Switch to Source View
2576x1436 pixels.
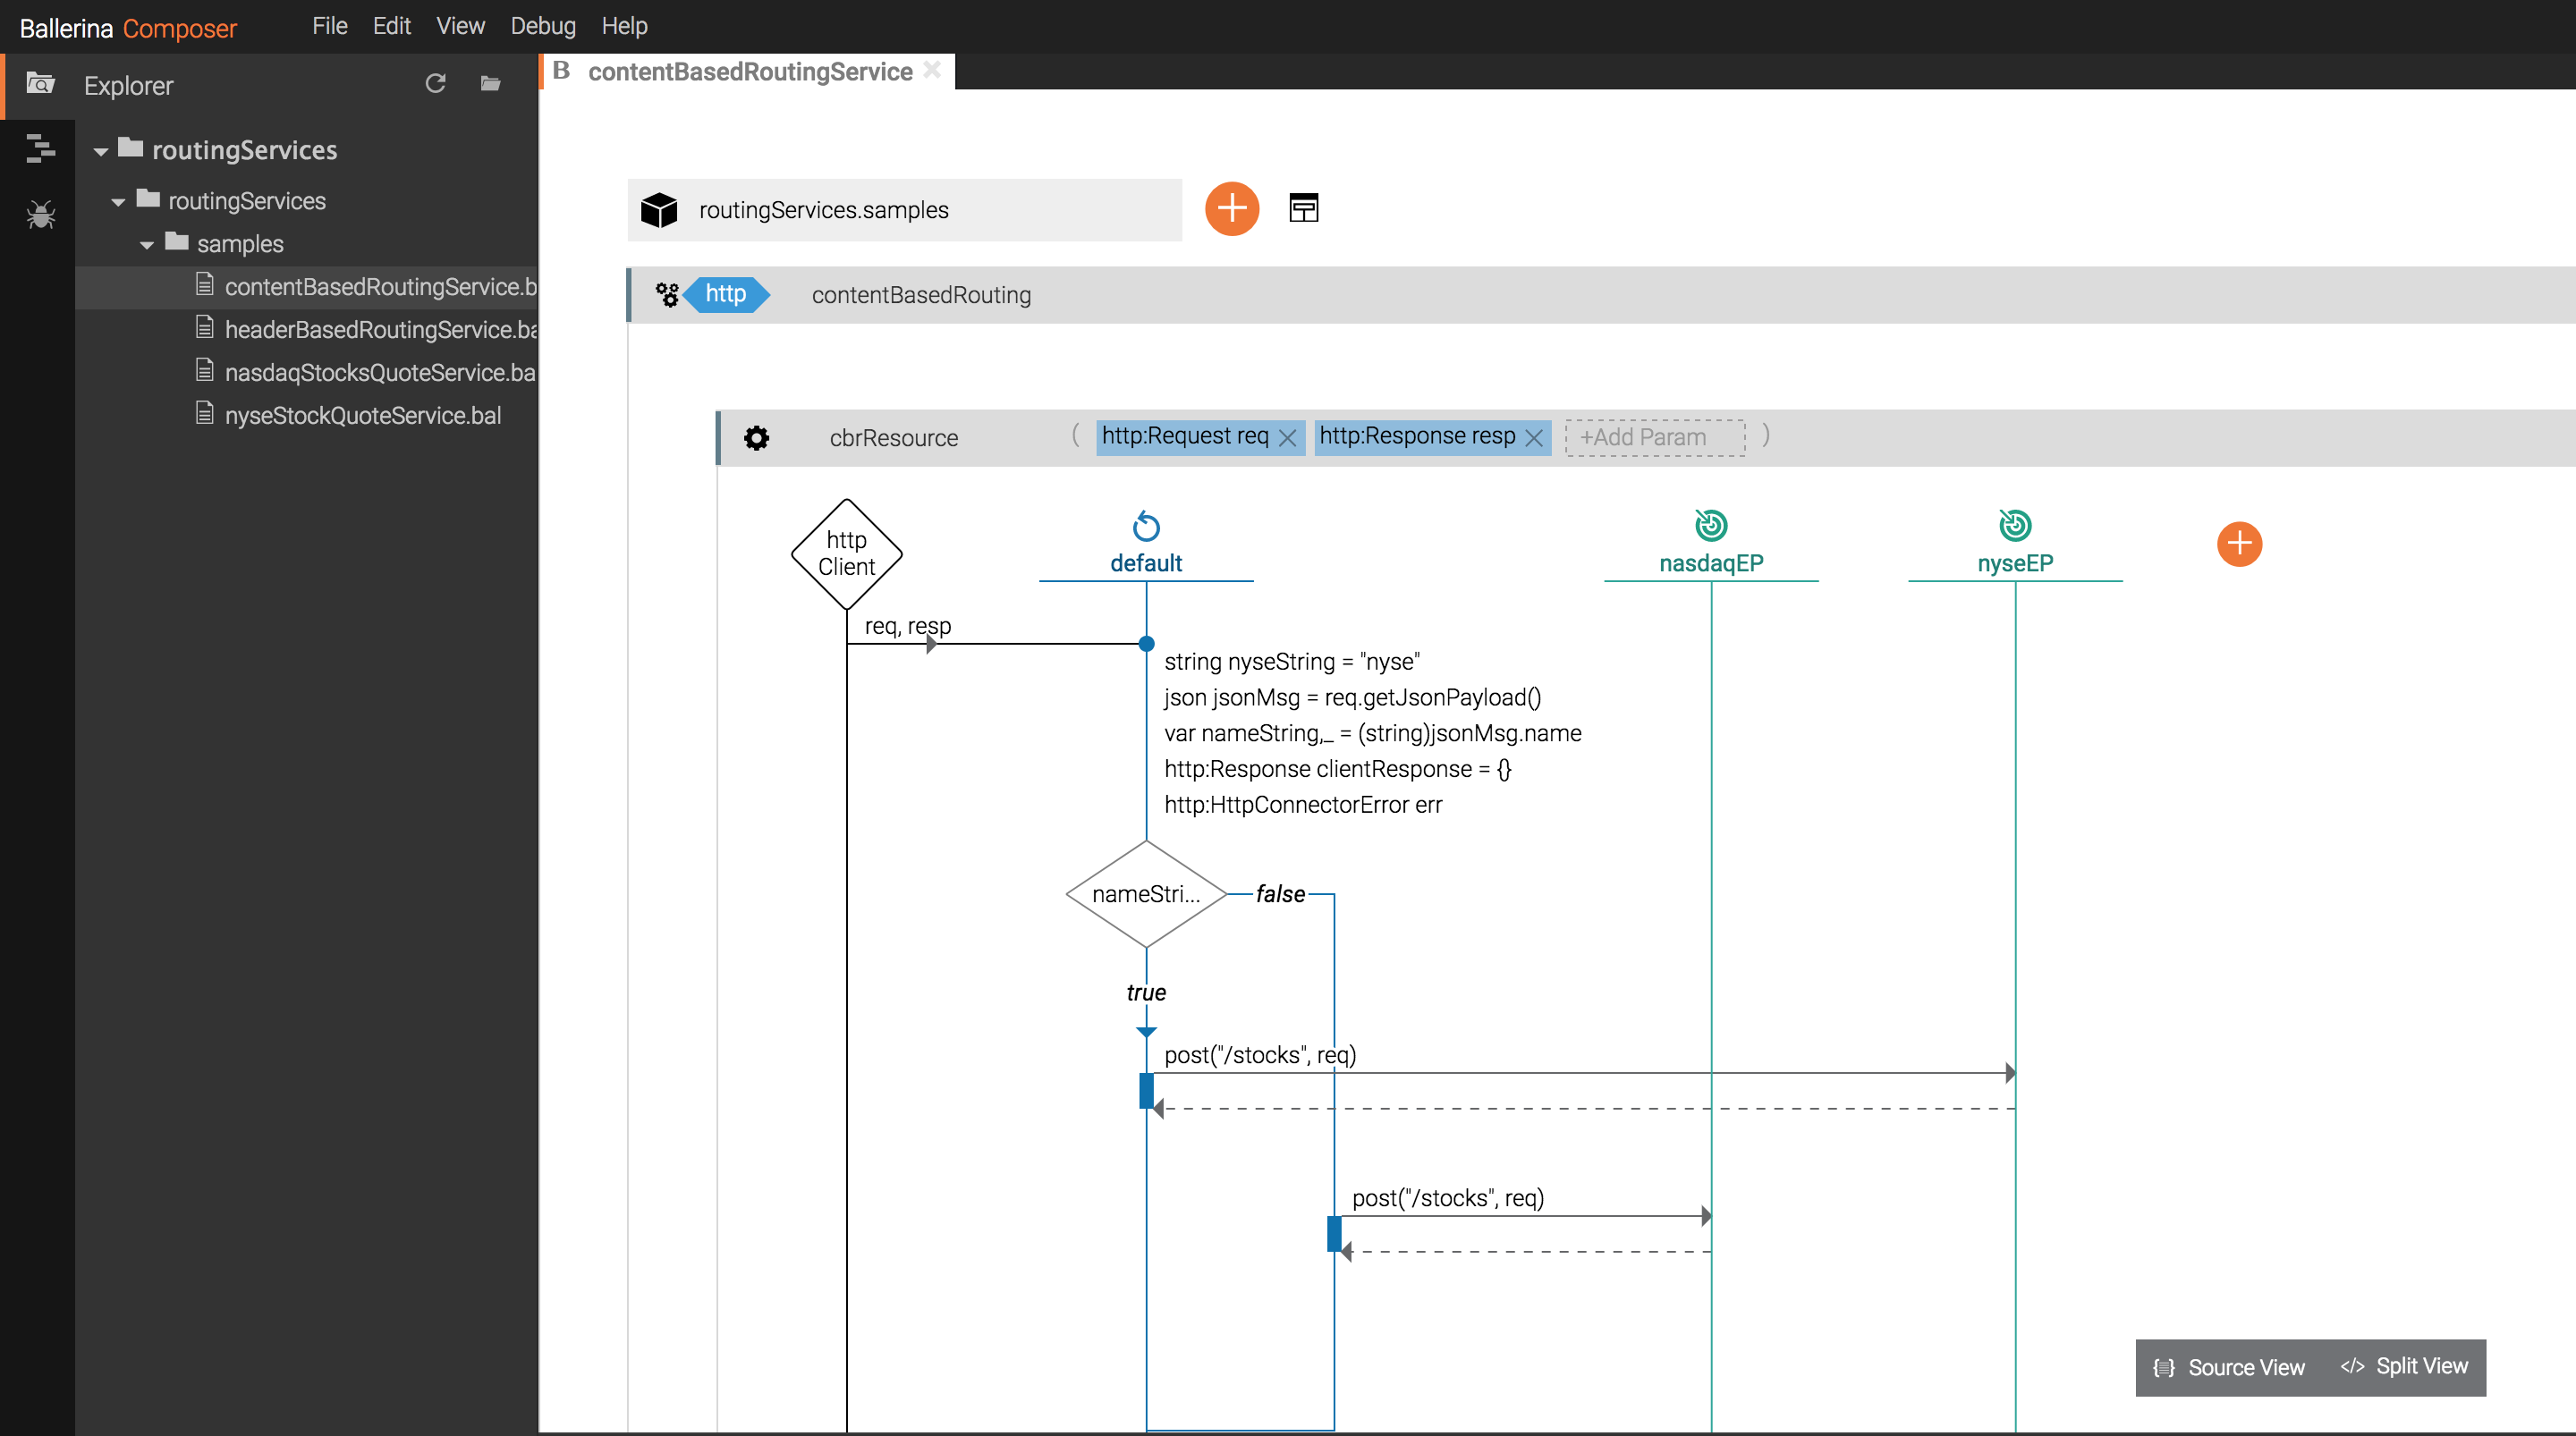tap(2229, 1367)
